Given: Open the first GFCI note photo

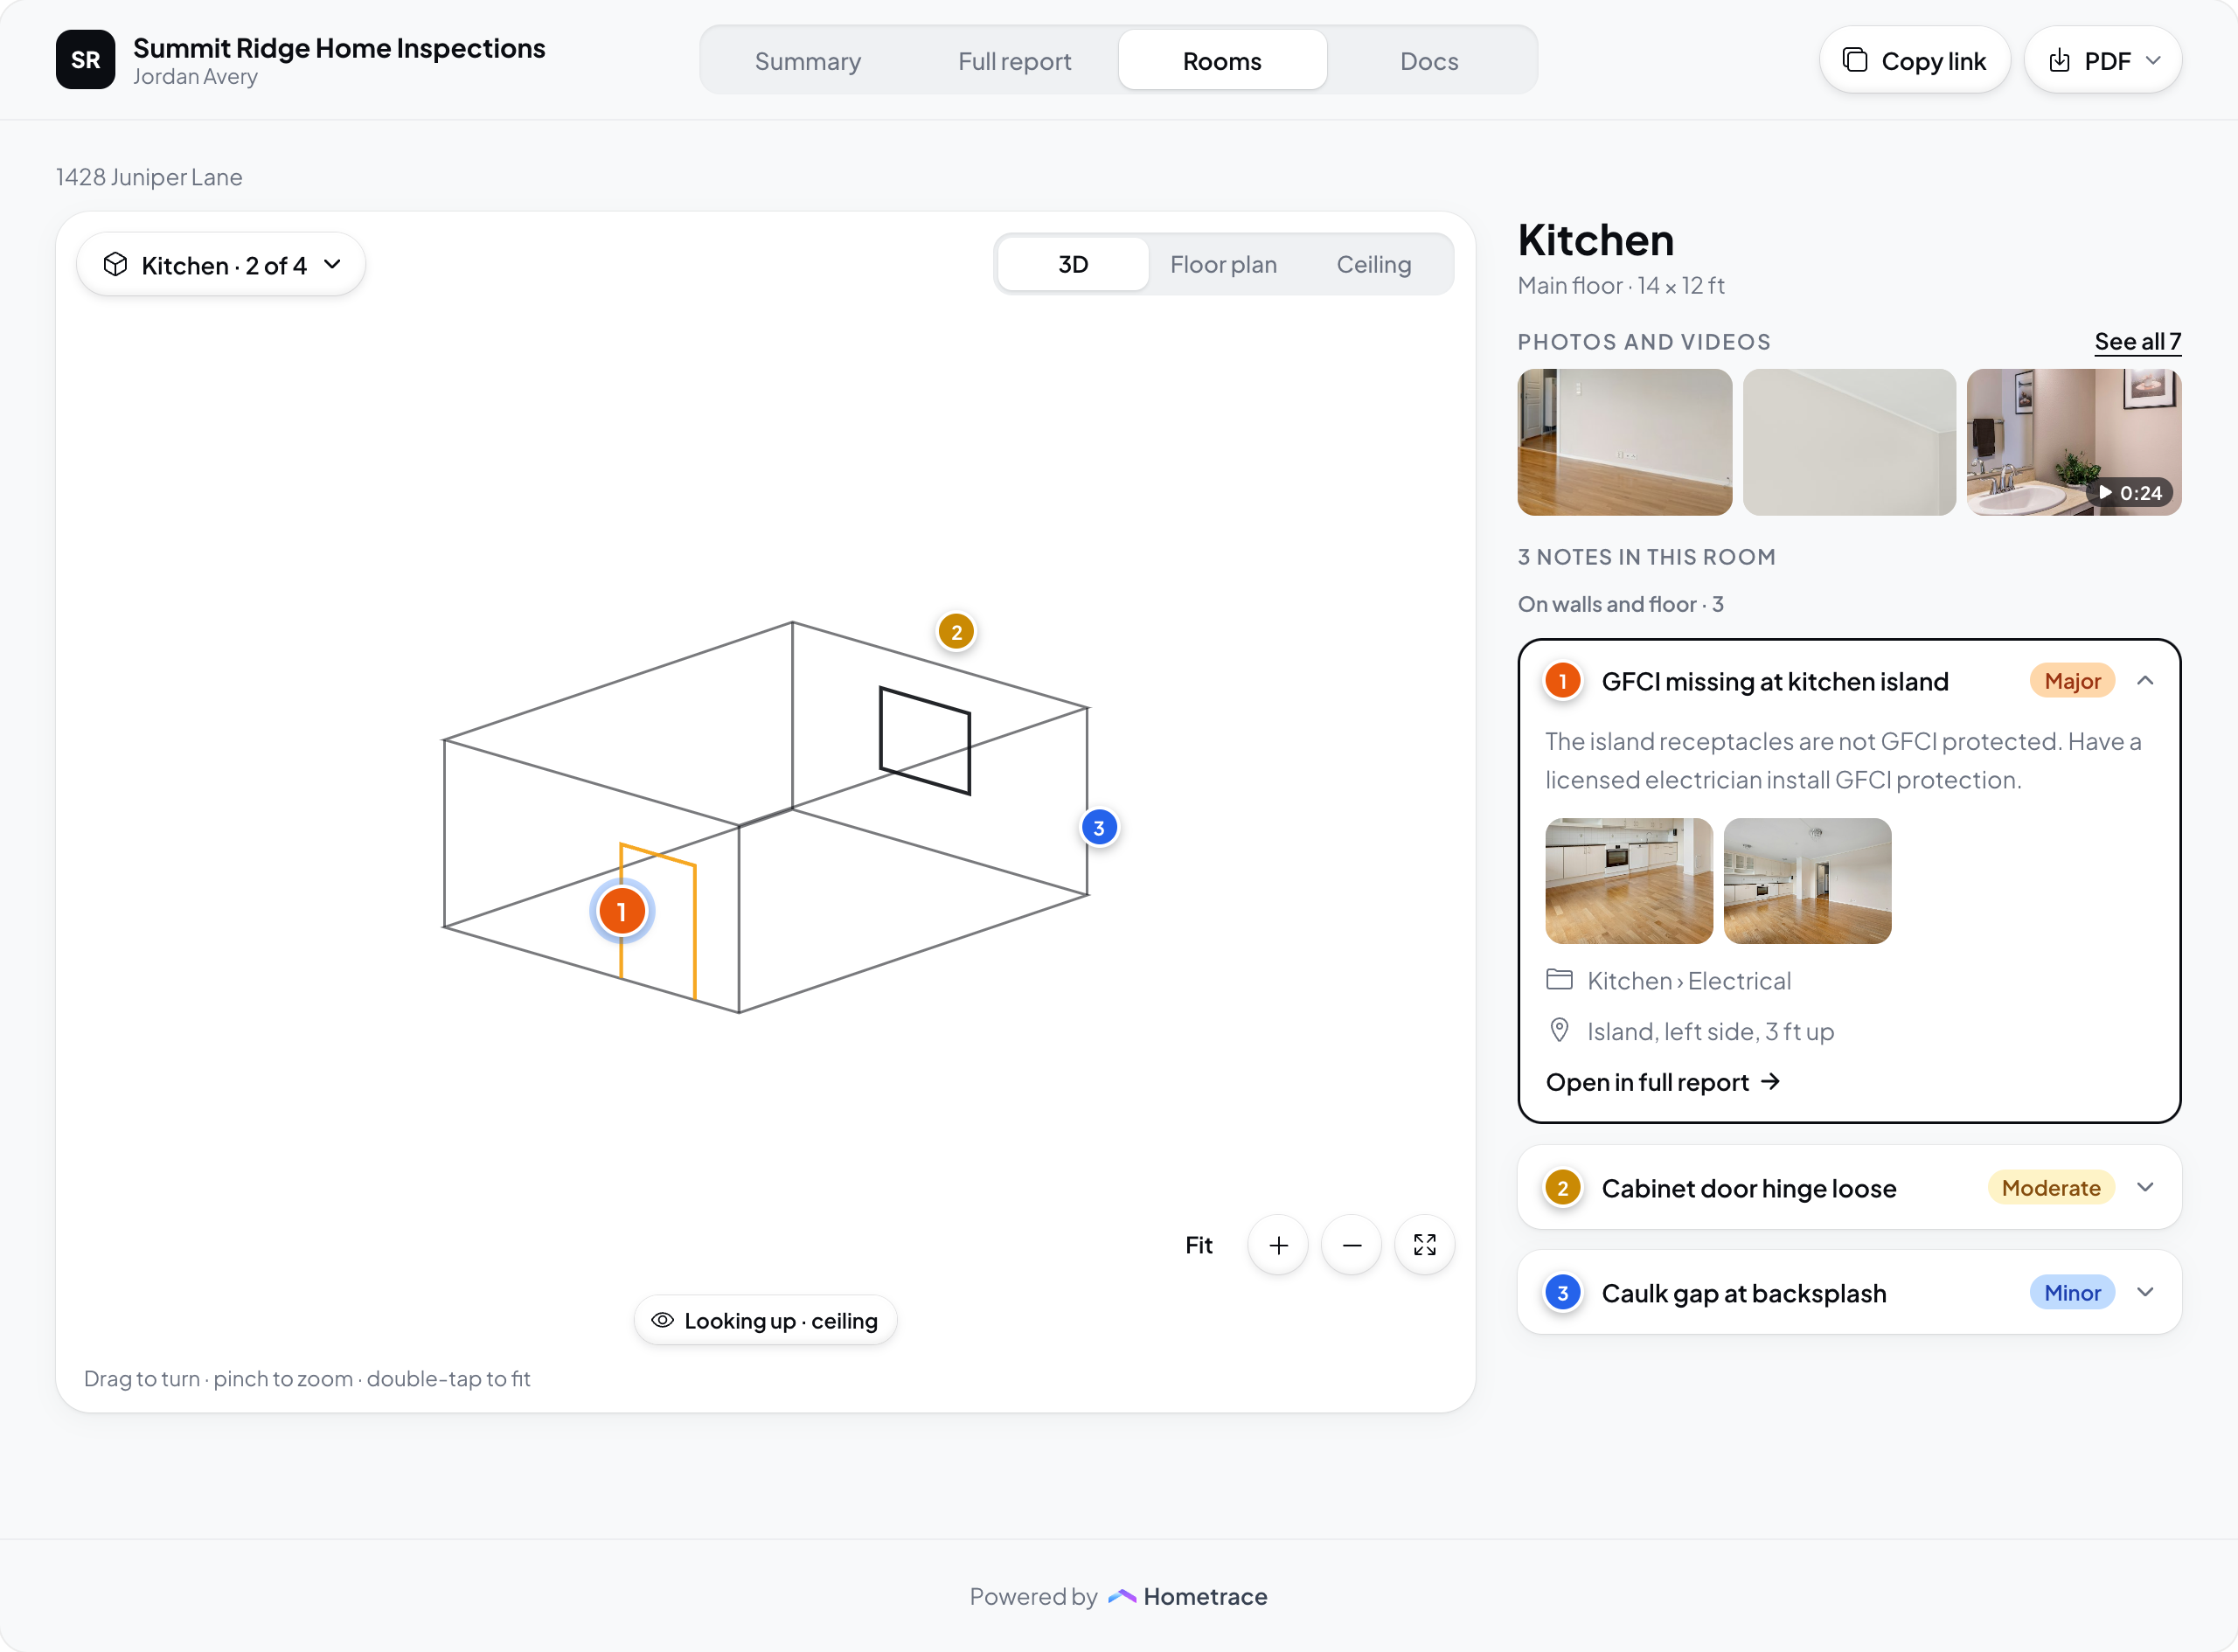Looking at the screenshot, I should pyautogui.click(x=1629, y=881).
